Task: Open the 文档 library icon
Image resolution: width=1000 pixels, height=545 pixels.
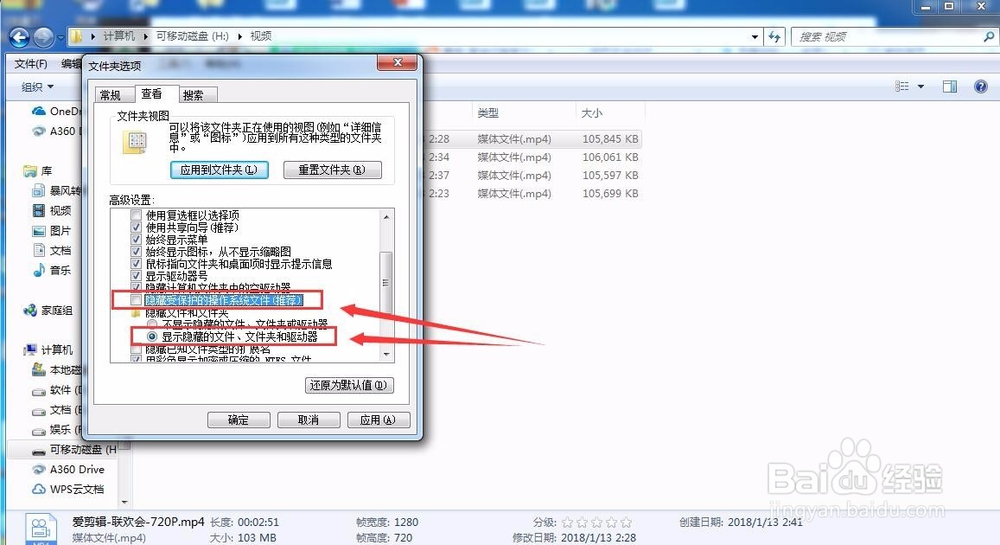Action: (39, 250)
